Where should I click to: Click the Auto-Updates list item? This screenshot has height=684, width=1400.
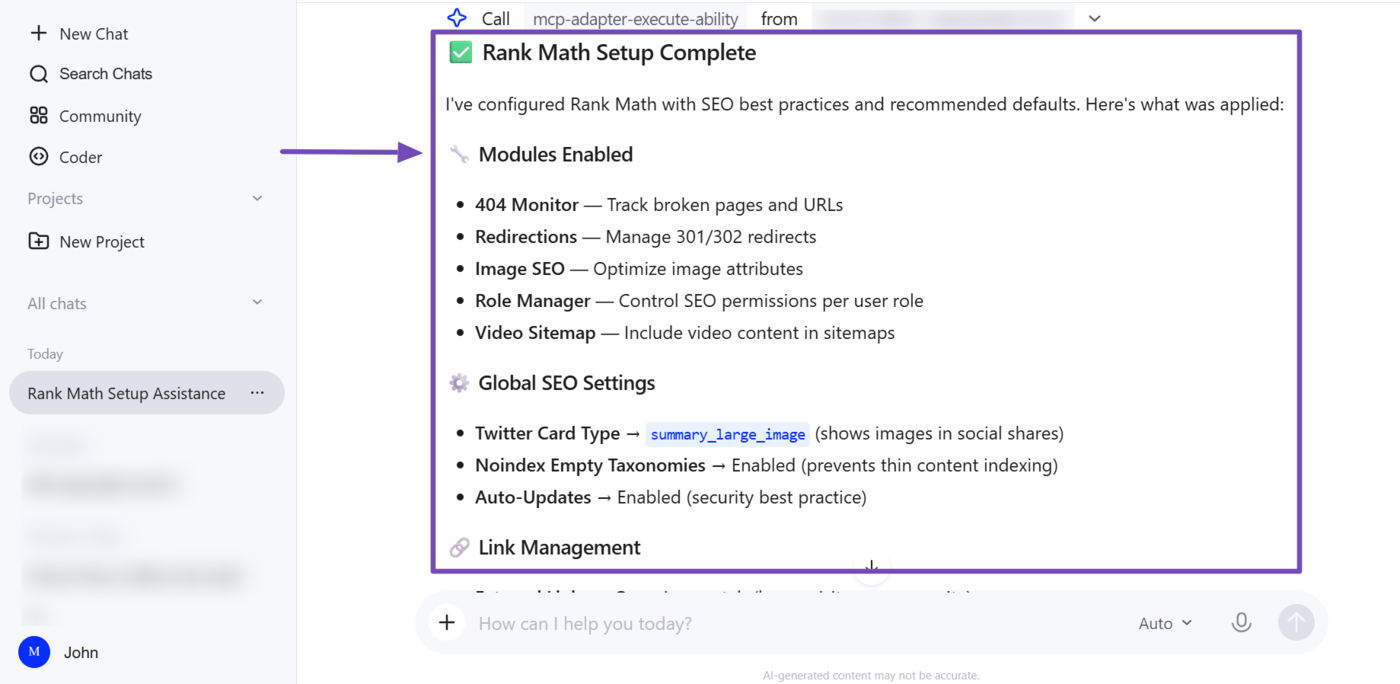pos(671,497)
